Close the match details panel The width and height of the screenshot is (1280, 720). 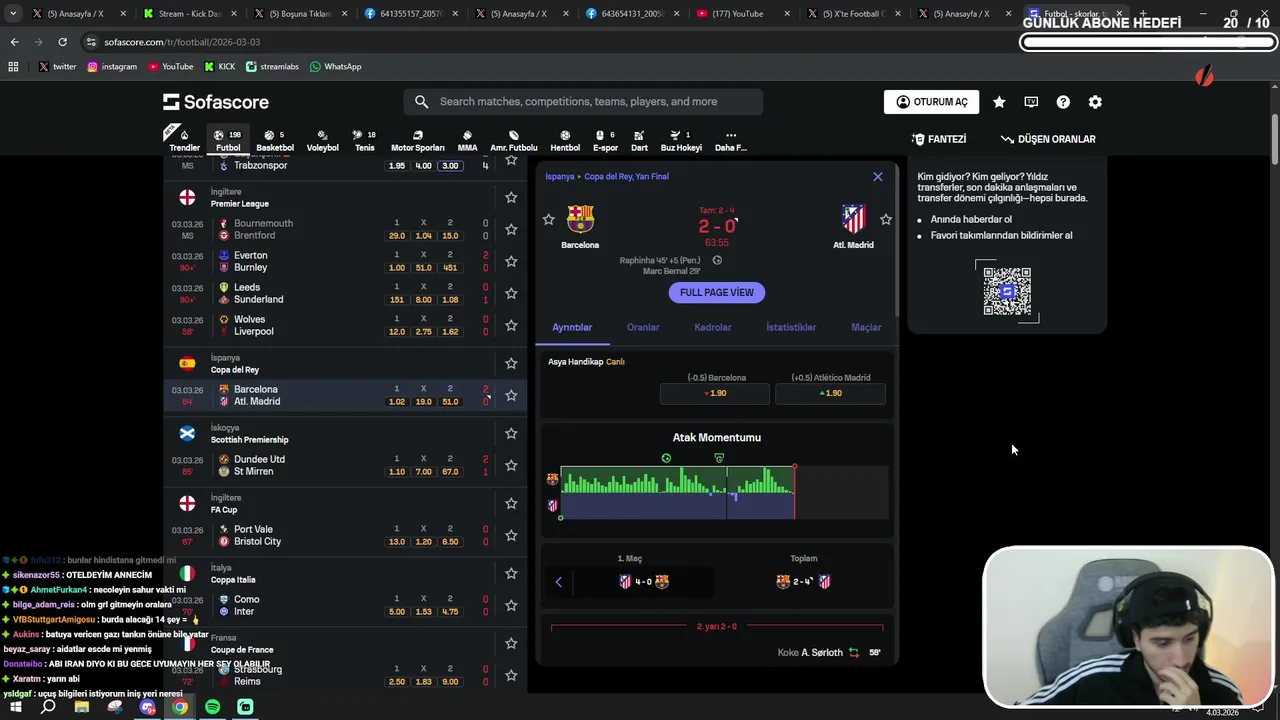pos(878,177)
